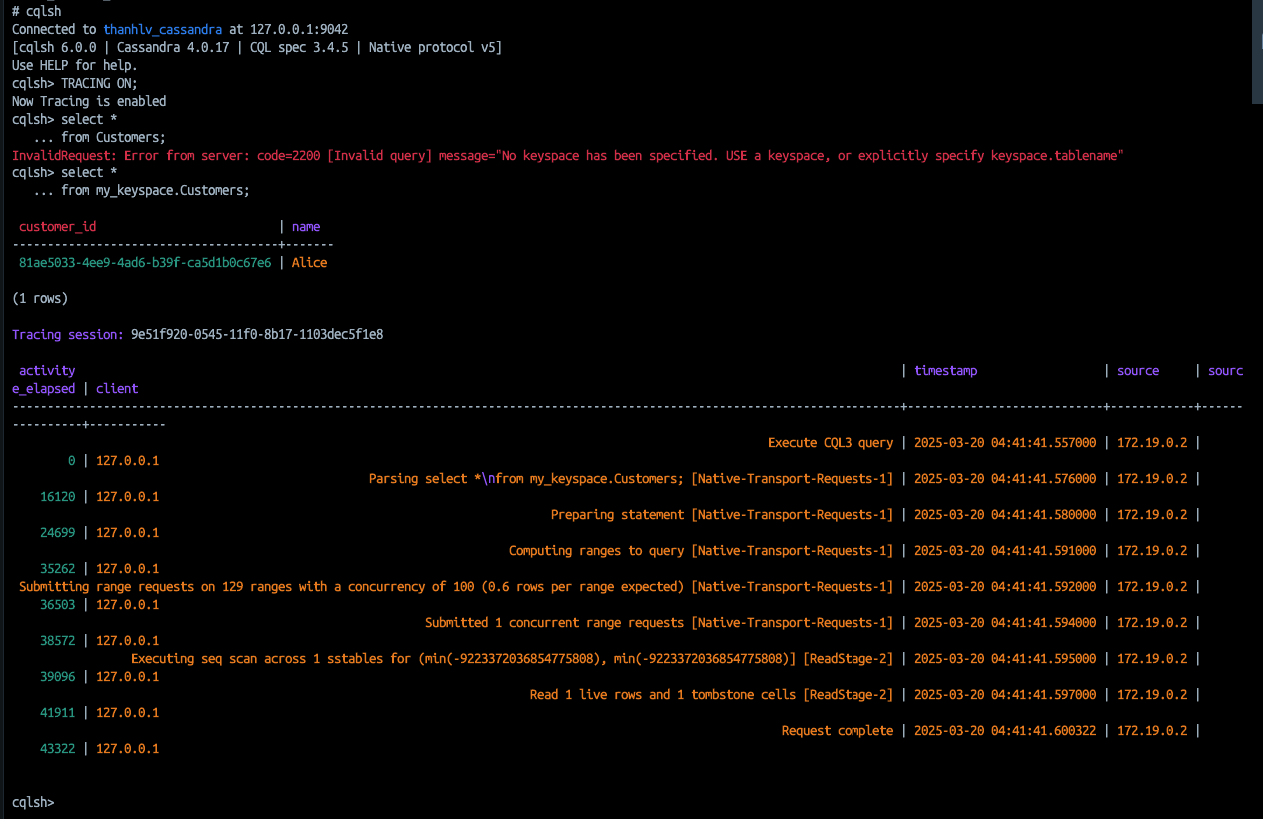Click 'Executing seq scan across 1 sstables' row

point(512,660)
